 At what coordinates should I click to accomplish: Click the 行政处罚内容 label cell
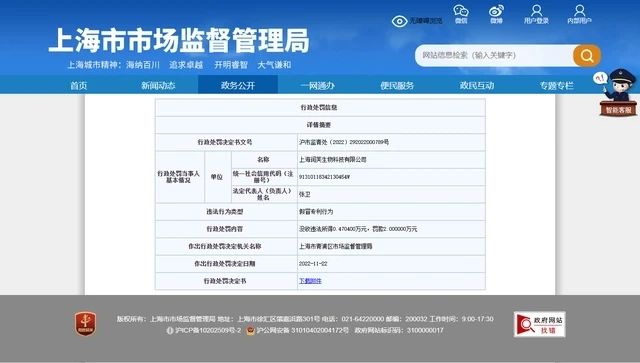tap(226, 229)
